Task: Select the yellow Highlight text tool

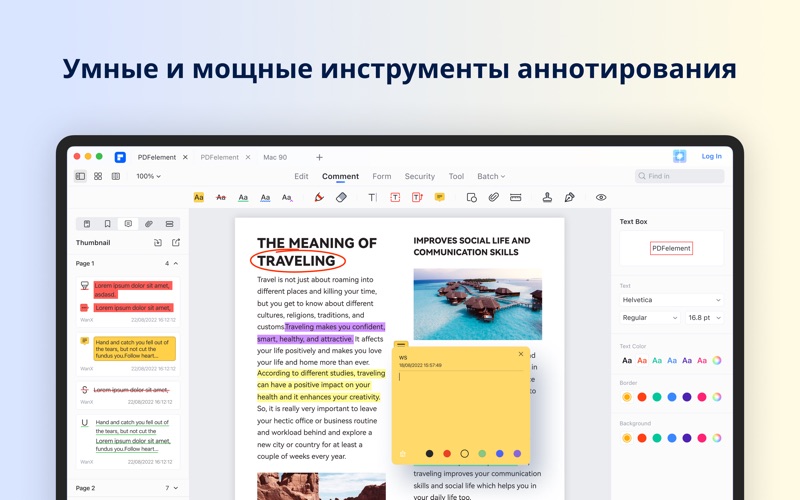Action: [198, 198]
